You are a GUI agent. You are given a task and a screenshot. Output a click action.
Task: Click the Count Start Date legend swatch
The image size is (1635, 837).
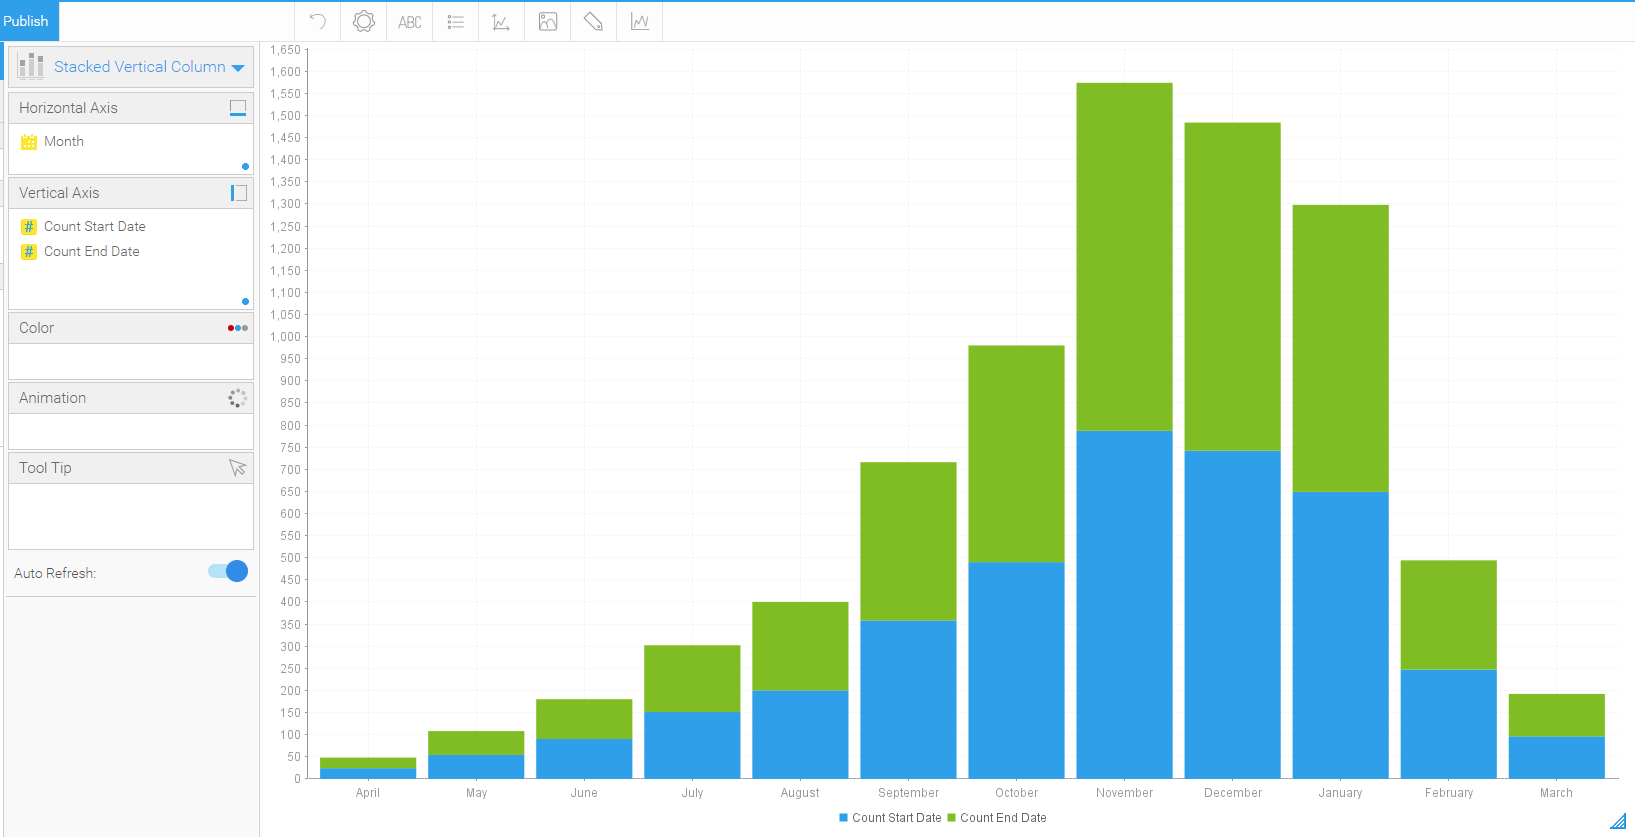point(843,818)
